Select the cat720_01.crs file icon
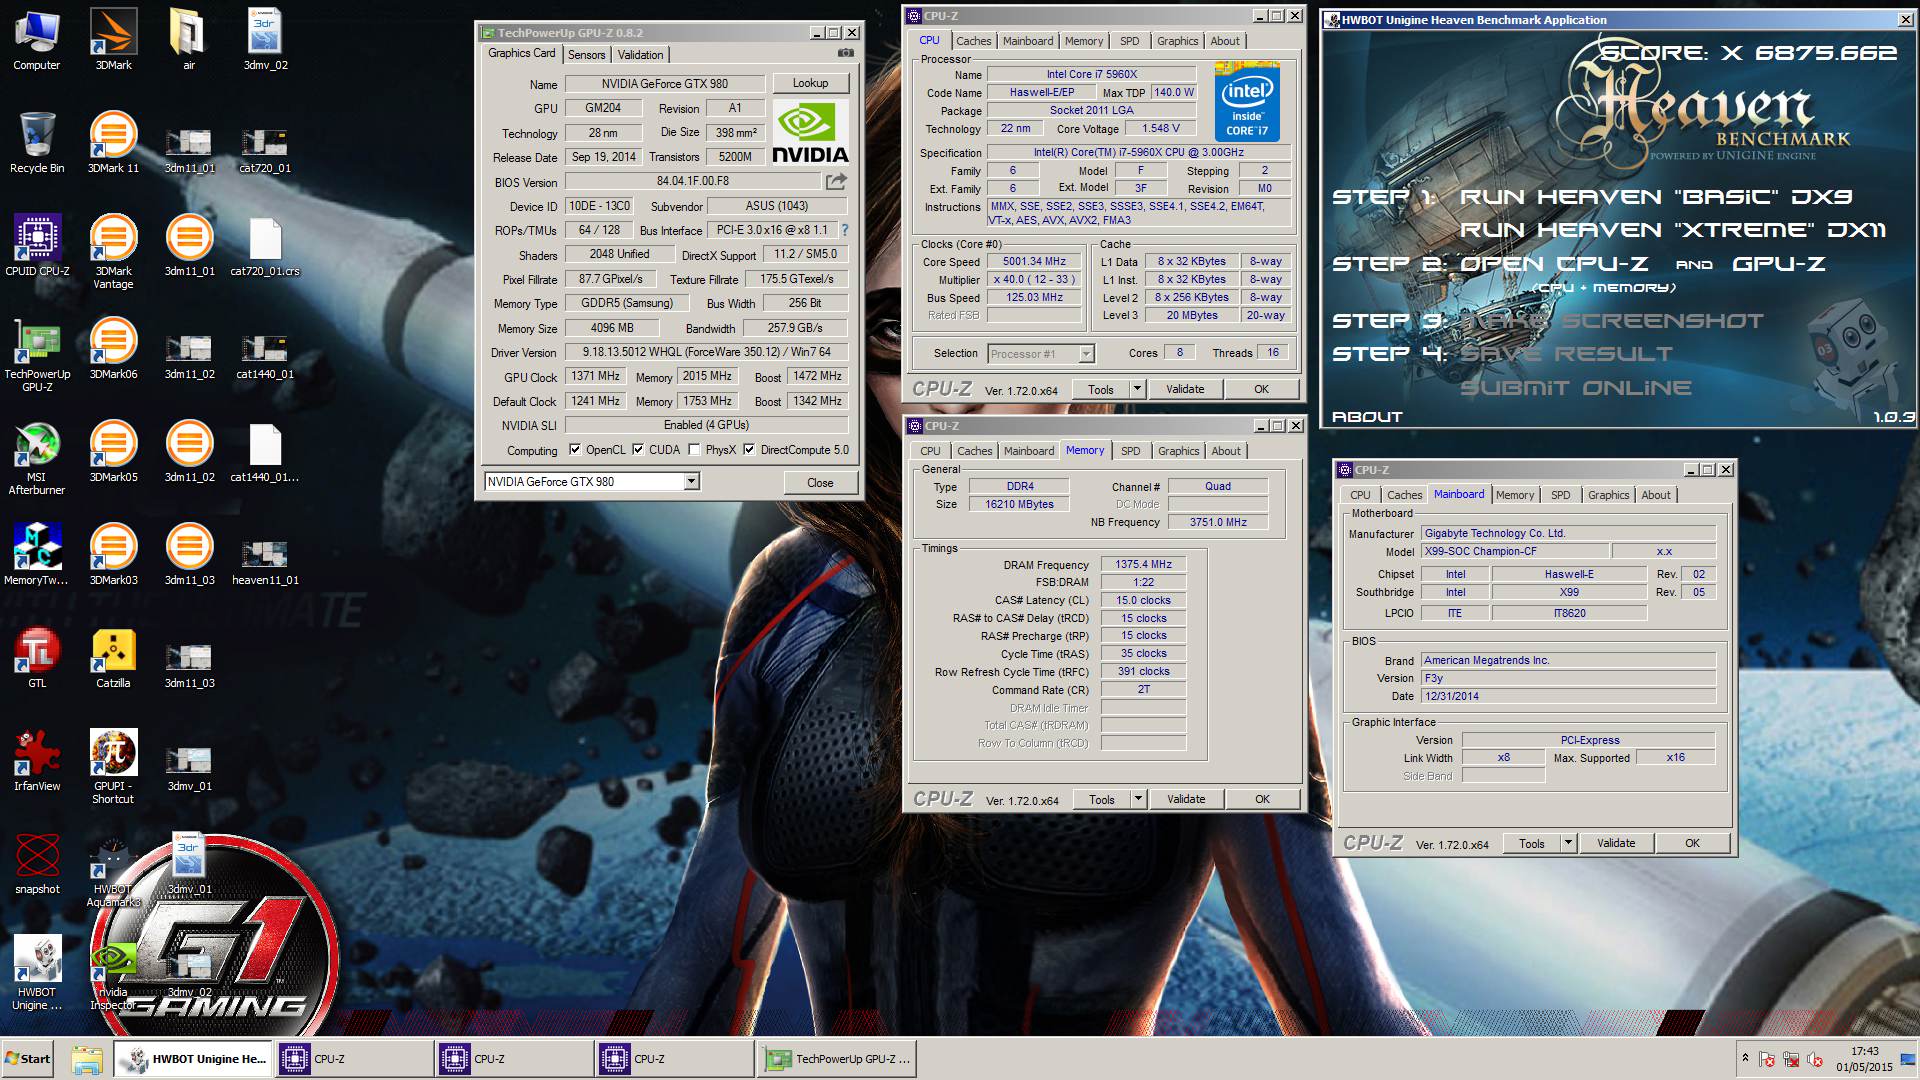This screenshot has height=1080, width=1920. pyautogui.click(x=265, y=245)
